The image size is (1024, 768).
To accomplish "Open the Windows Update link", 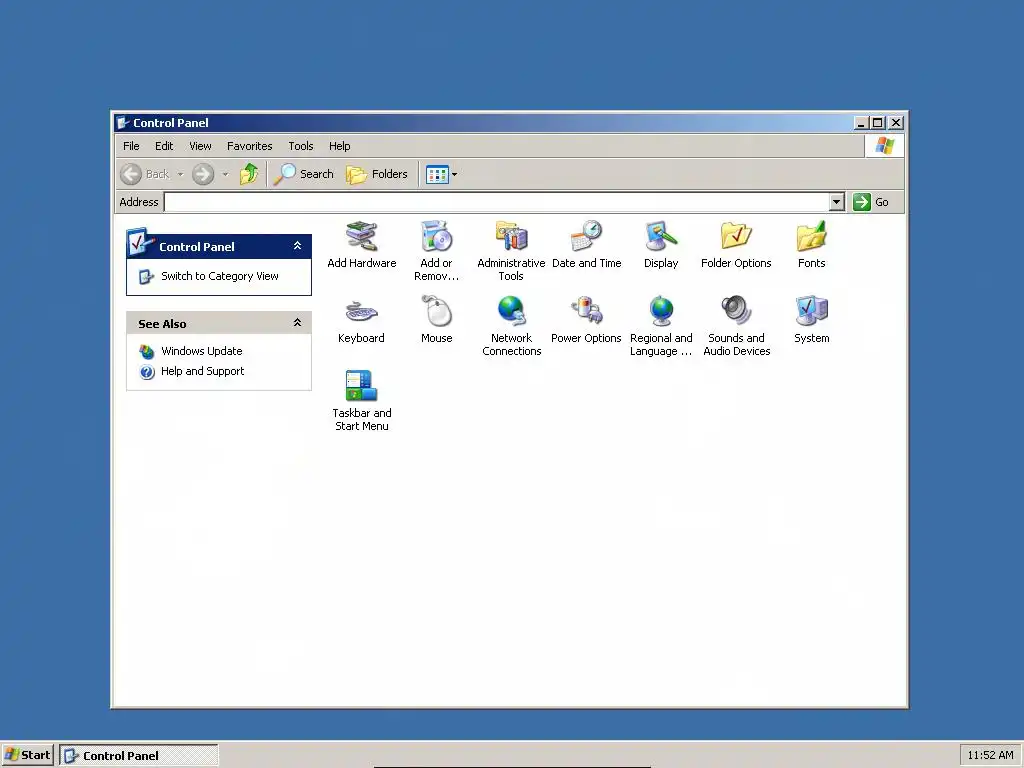I will pos(202,351).
